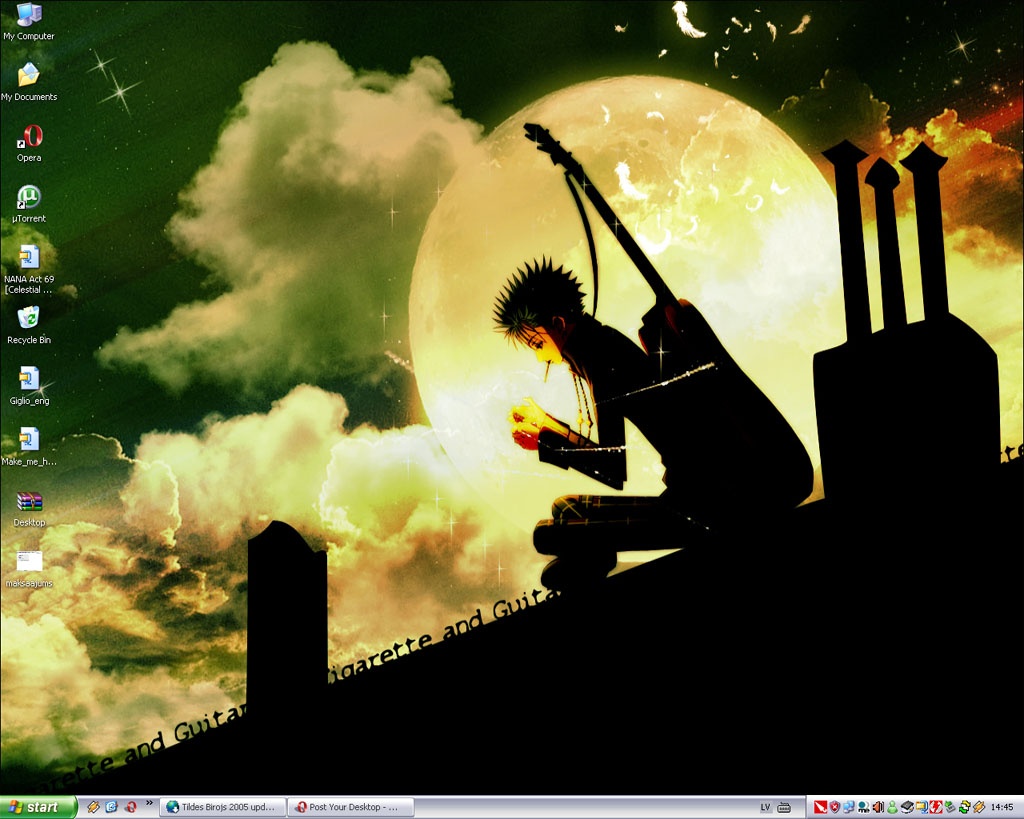Open the My Computer desktop icon

pyautogui.click(x=29, y=22)
